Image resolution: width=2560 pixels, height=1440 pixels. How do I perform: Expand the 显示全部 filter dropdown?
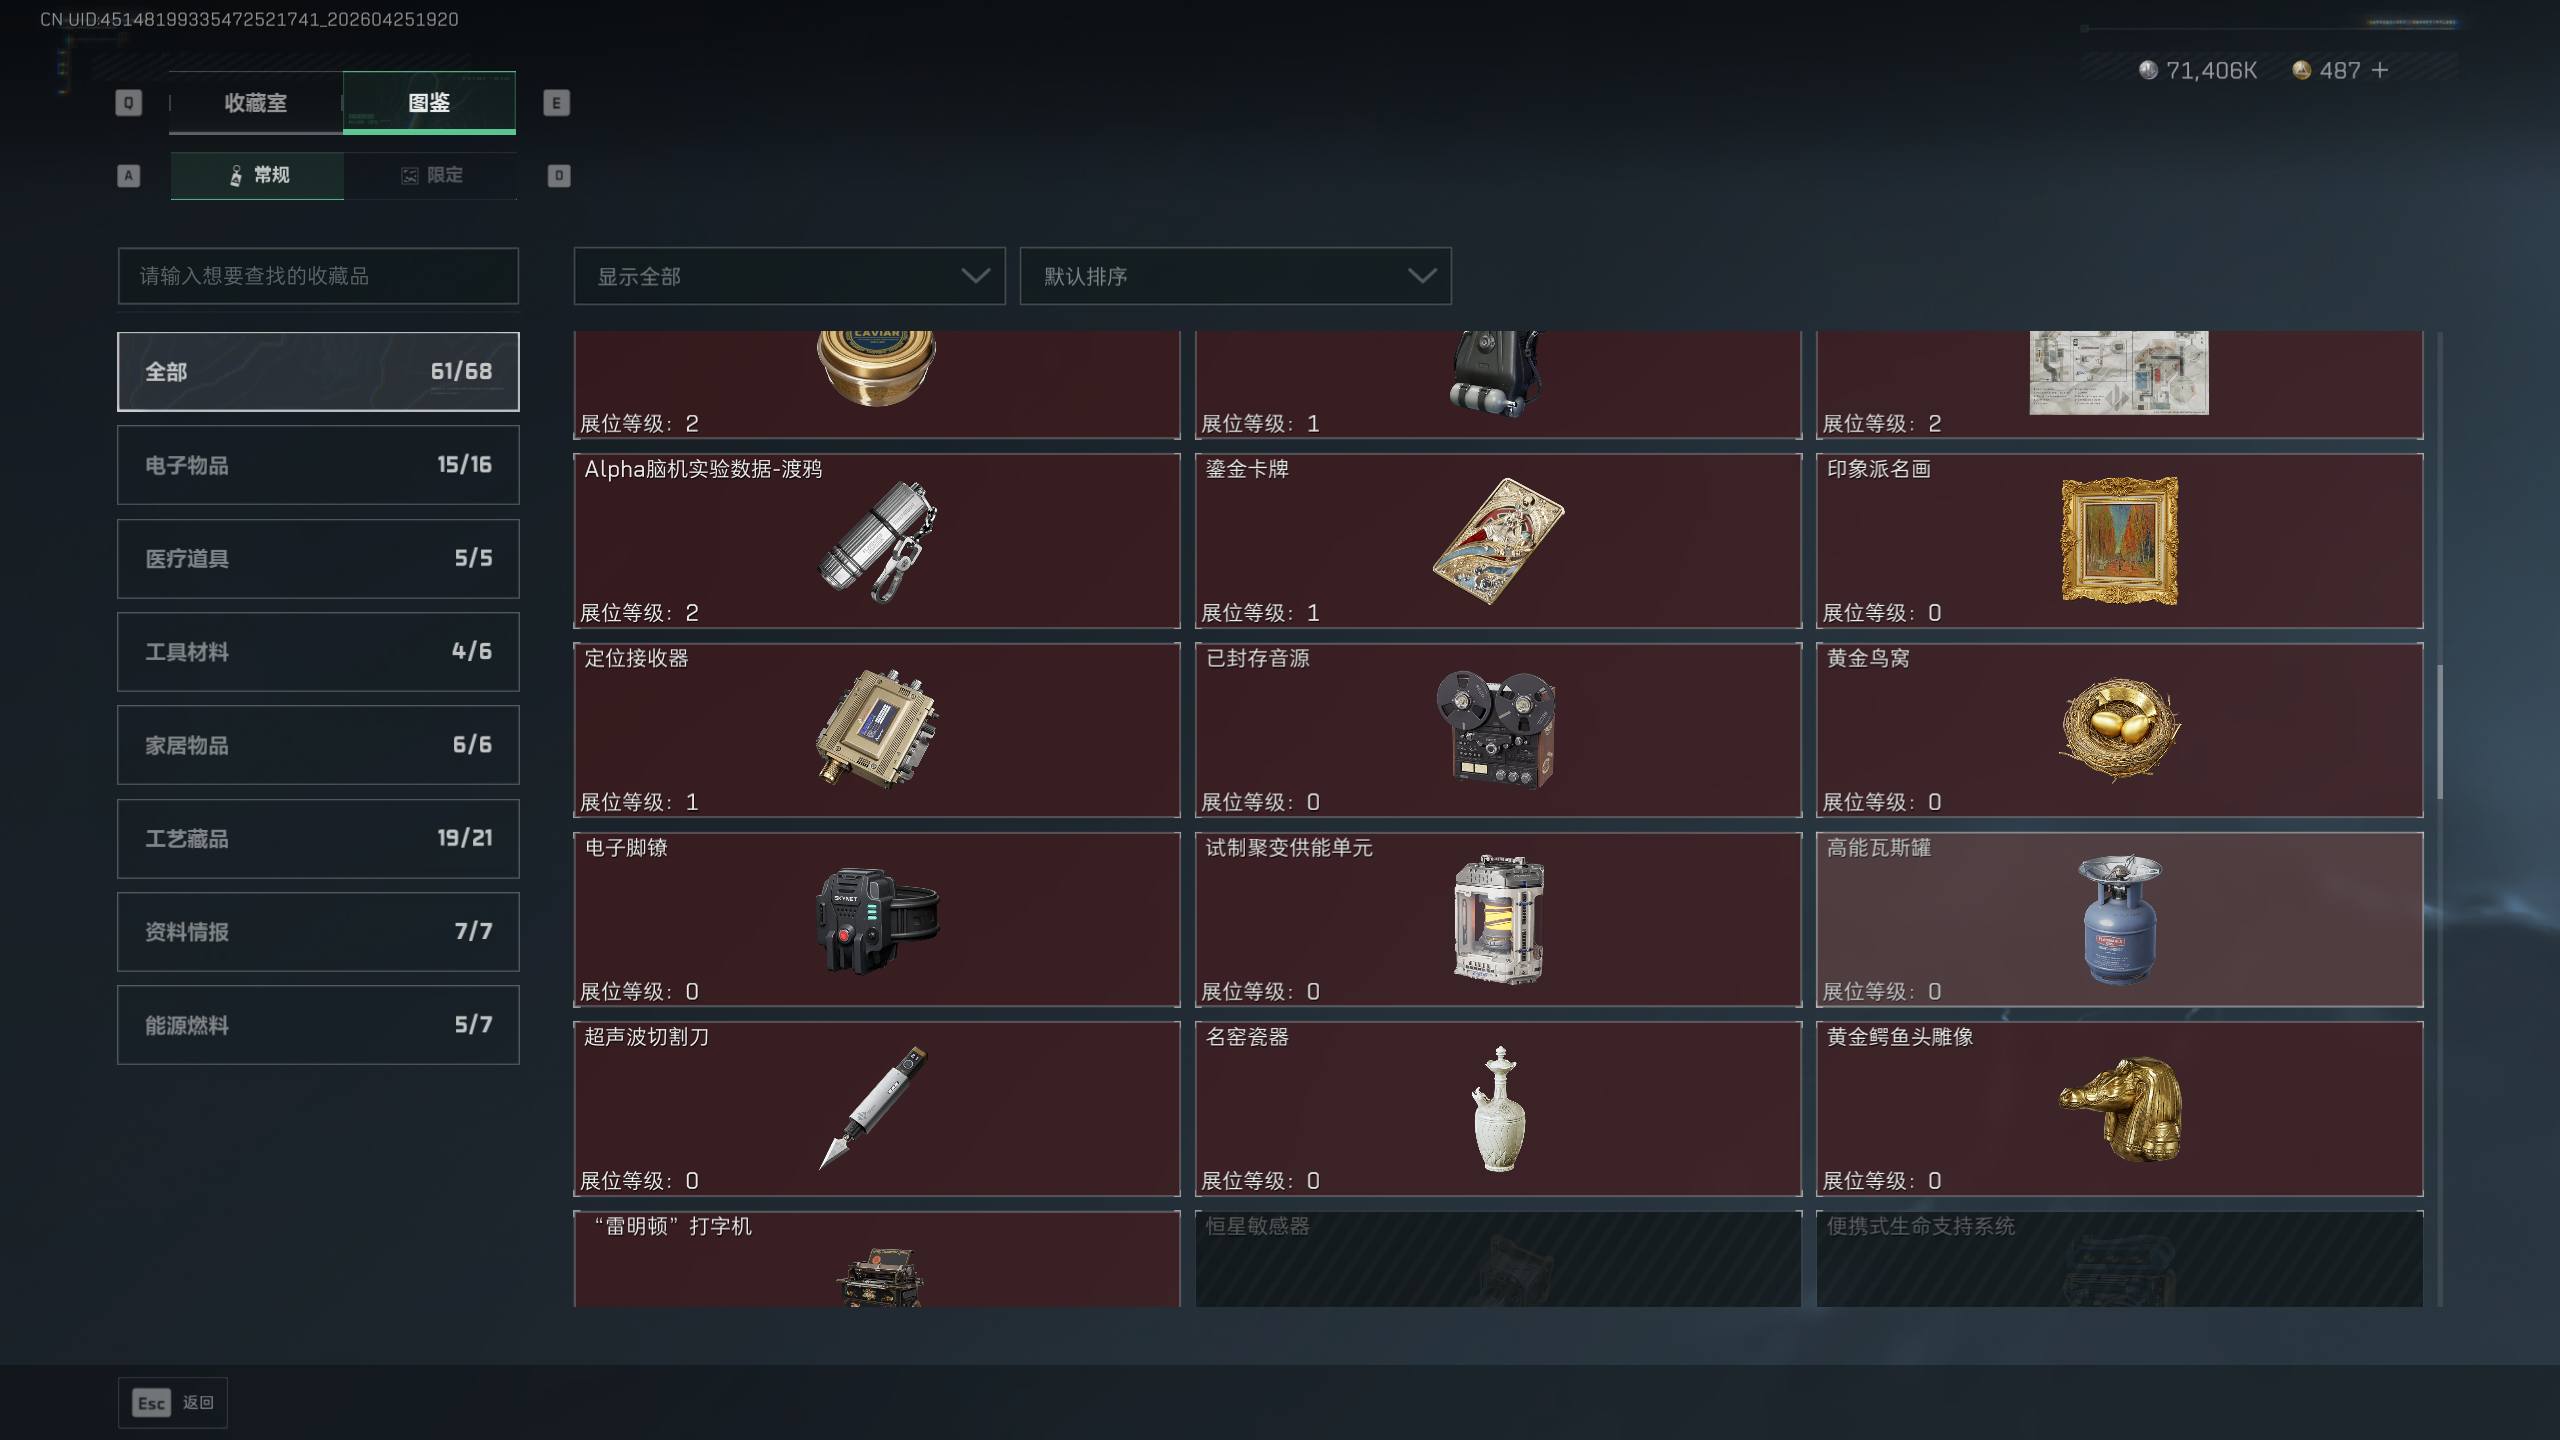[x=789, y=276]
